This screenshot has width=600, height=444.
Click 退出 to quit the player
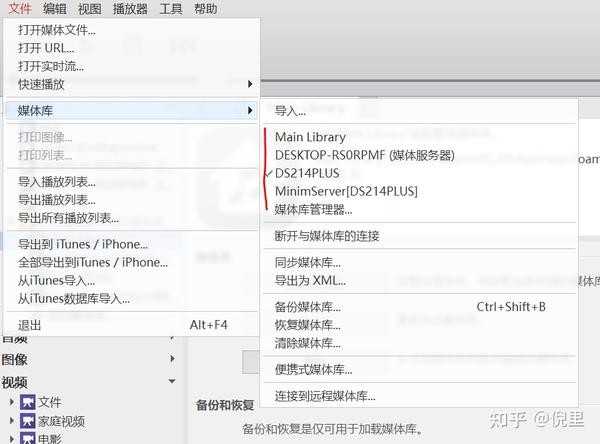pyautogui.click(x=29, y=325)
